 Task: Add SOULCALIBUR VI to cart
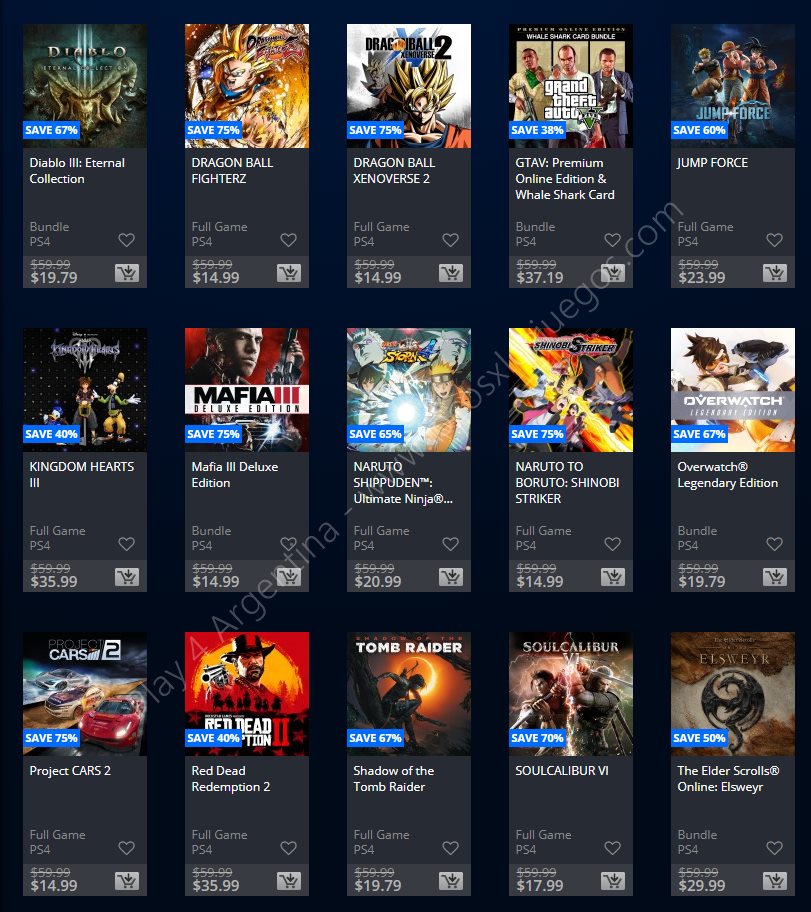tap(613, 881)
